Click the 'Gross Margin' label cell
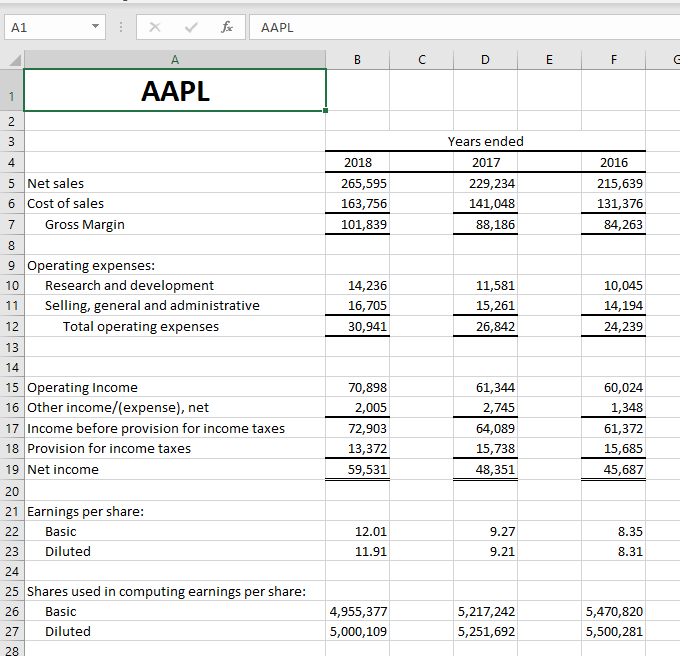 coord(175,224)
